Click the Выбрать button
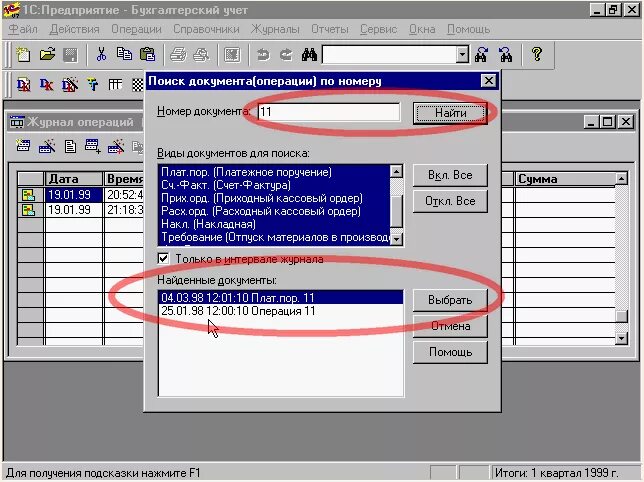This screenshot has height=482, width=644. pos(450,300)
